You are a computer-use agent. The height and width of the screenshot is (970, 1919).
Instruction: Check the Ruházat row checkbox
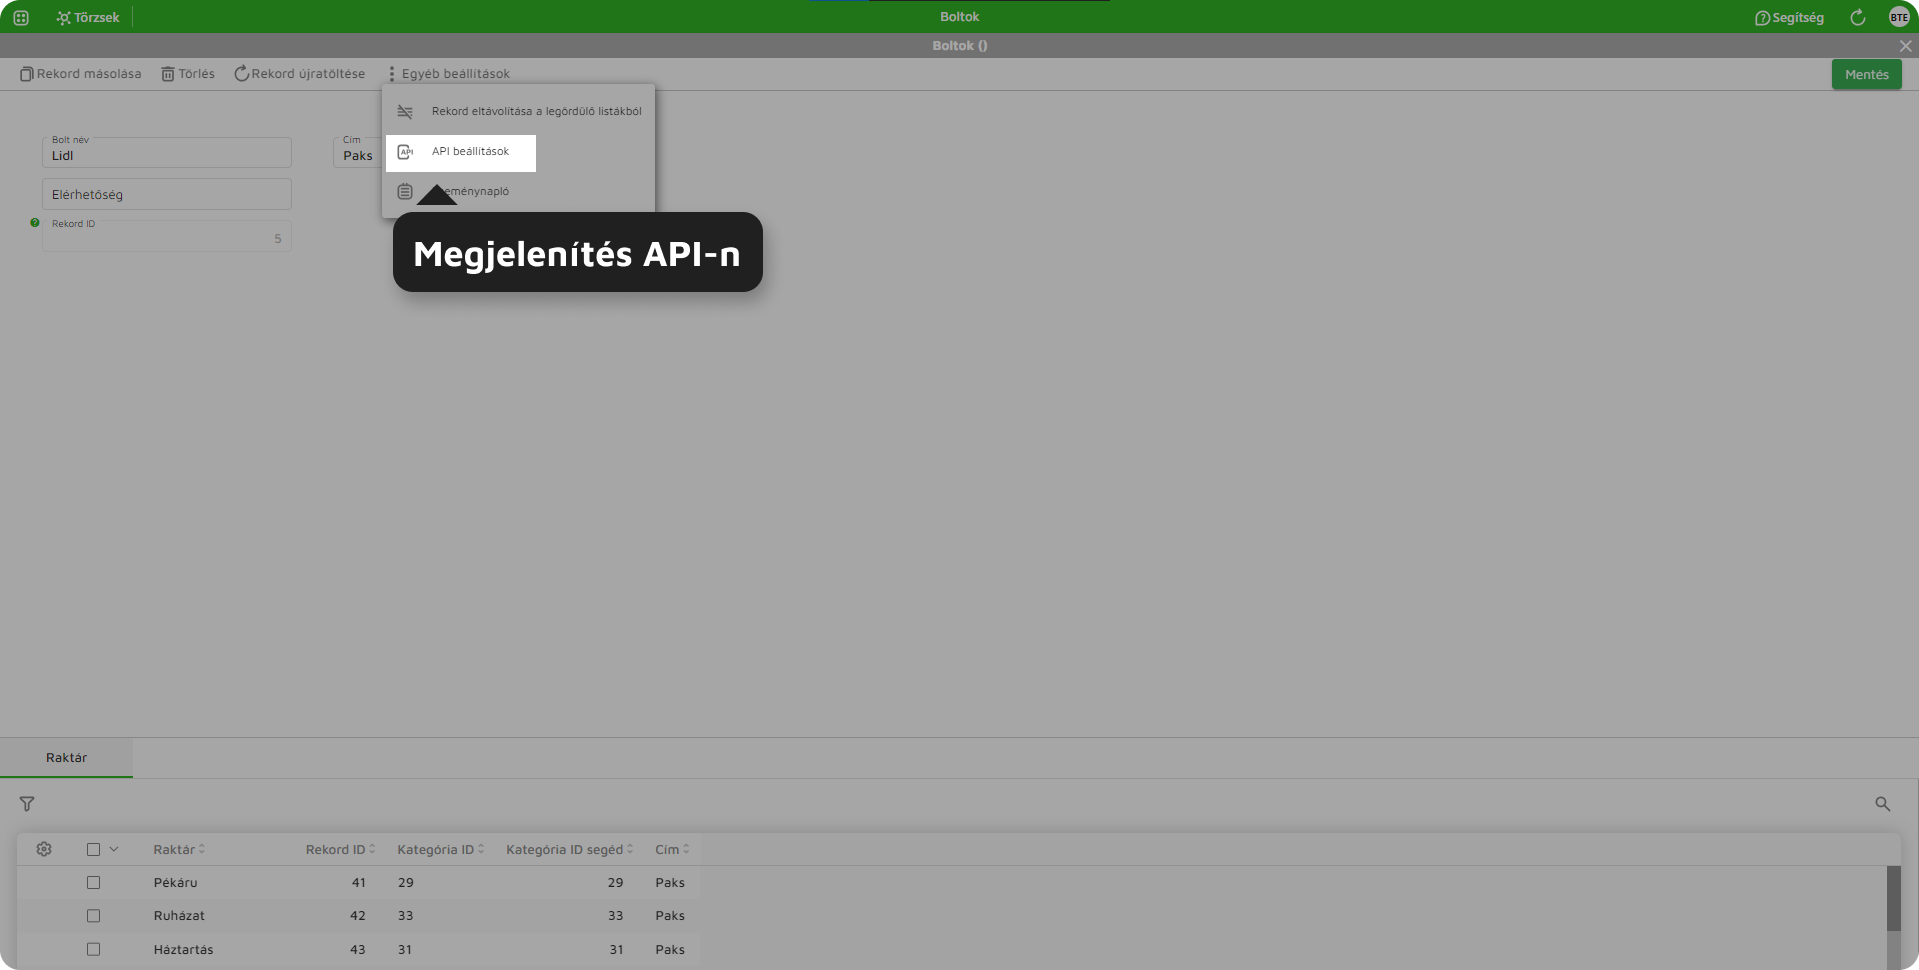click(93, 915)
